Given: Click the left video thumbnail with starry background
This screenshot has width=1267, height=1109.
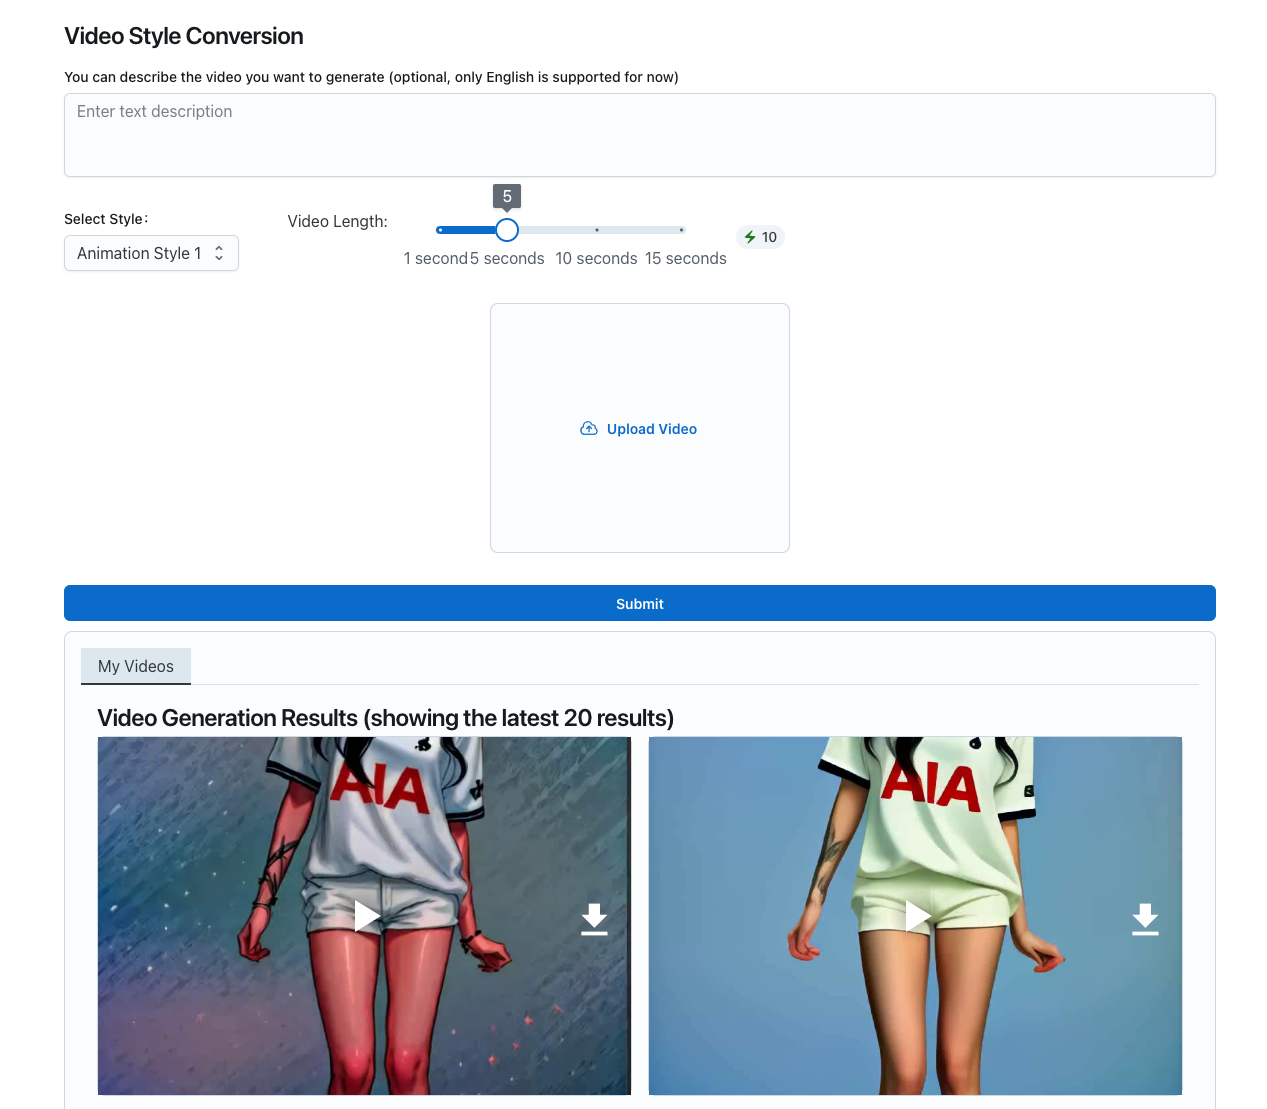Looking at the screenshot, I should [x=364, y=916].
